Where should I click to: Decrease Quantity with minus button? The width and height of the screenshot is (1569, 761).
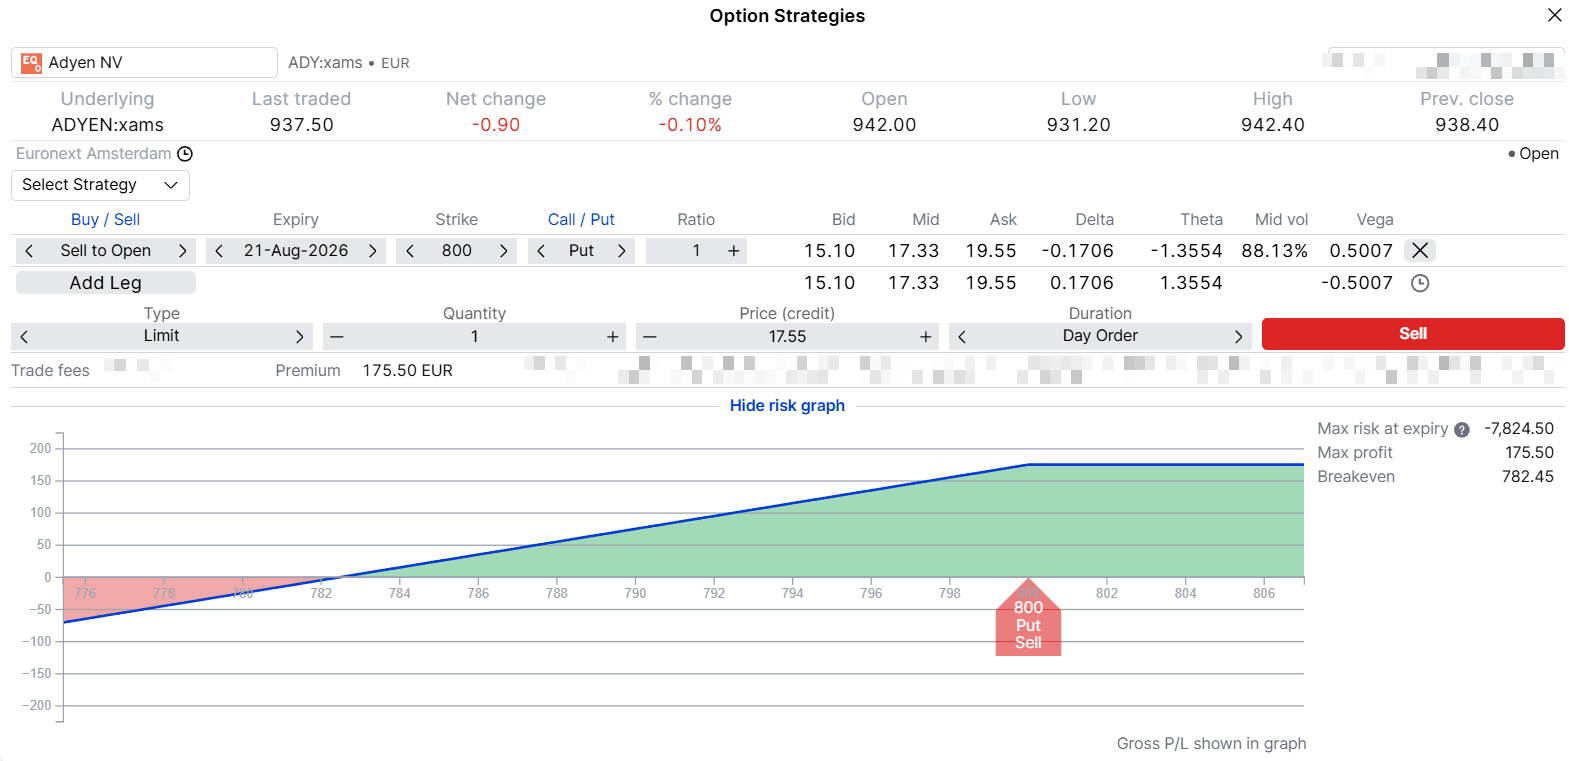click(x=337, y=337)
